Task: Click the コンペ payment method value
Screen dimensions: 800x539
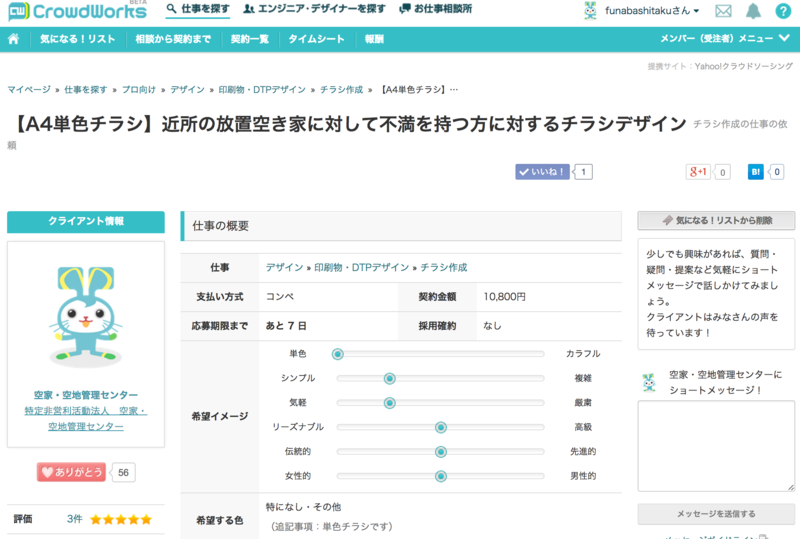Action: (x=280, y=297)
